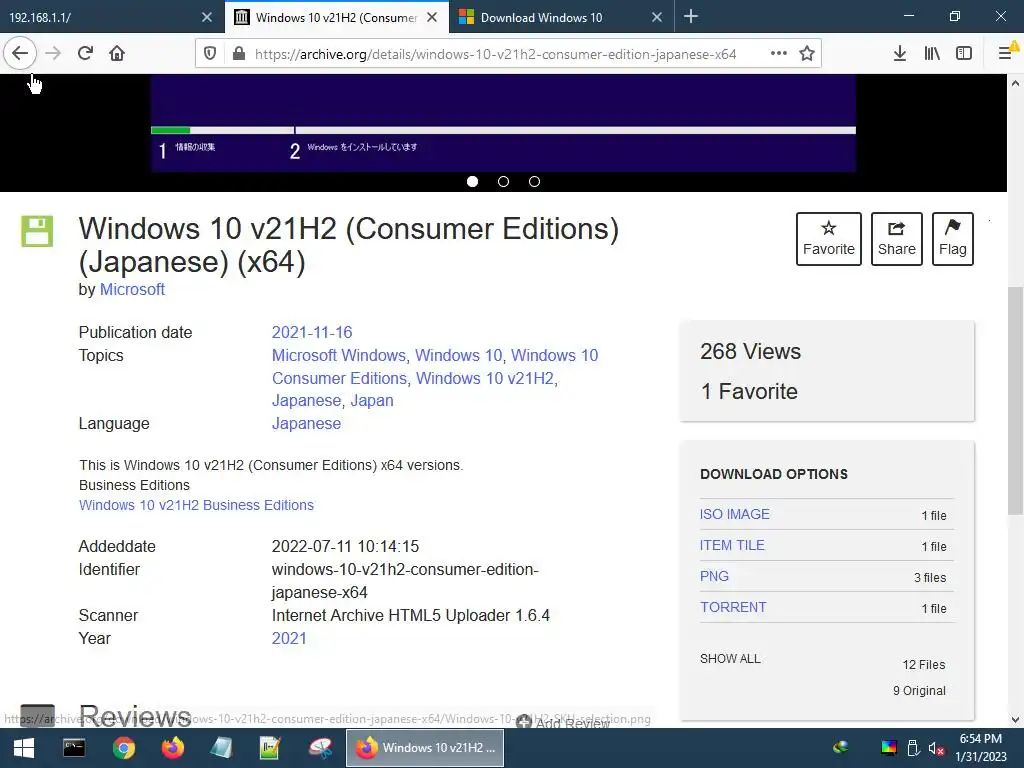Click the green floppy disk software icon

(37, 231)
